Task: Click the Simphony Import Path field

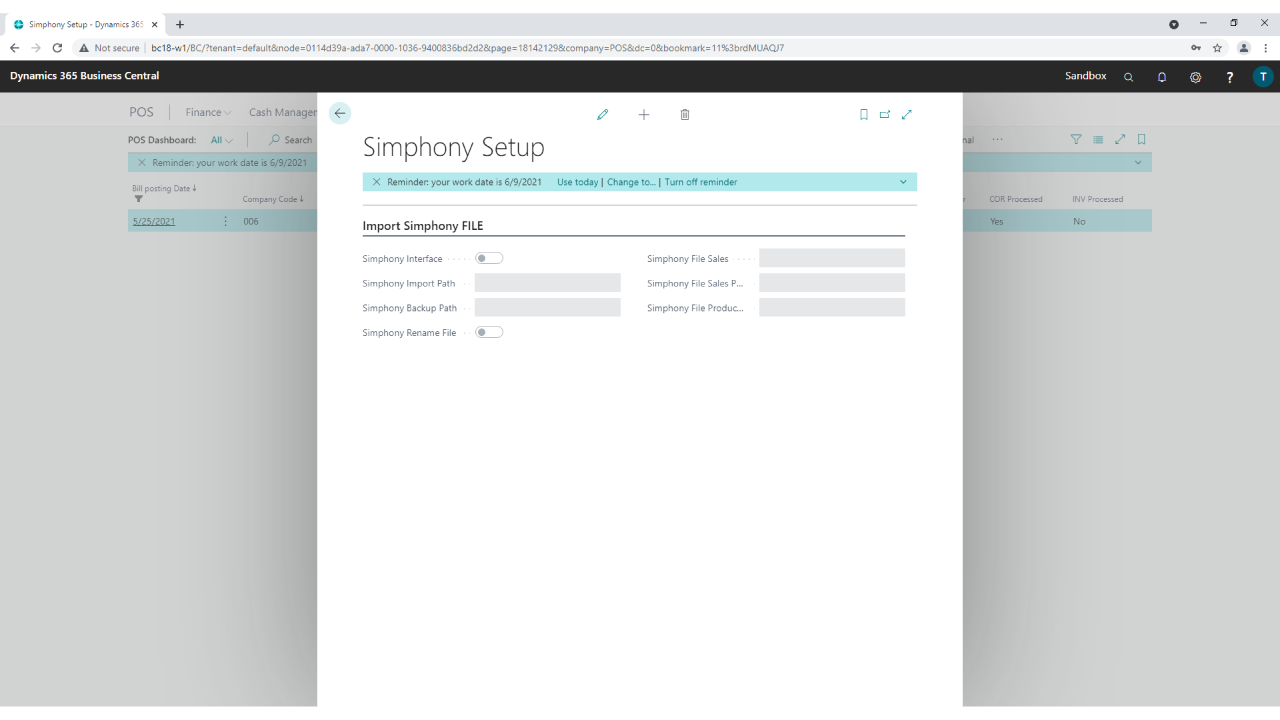Action: (x=548, y=283)
